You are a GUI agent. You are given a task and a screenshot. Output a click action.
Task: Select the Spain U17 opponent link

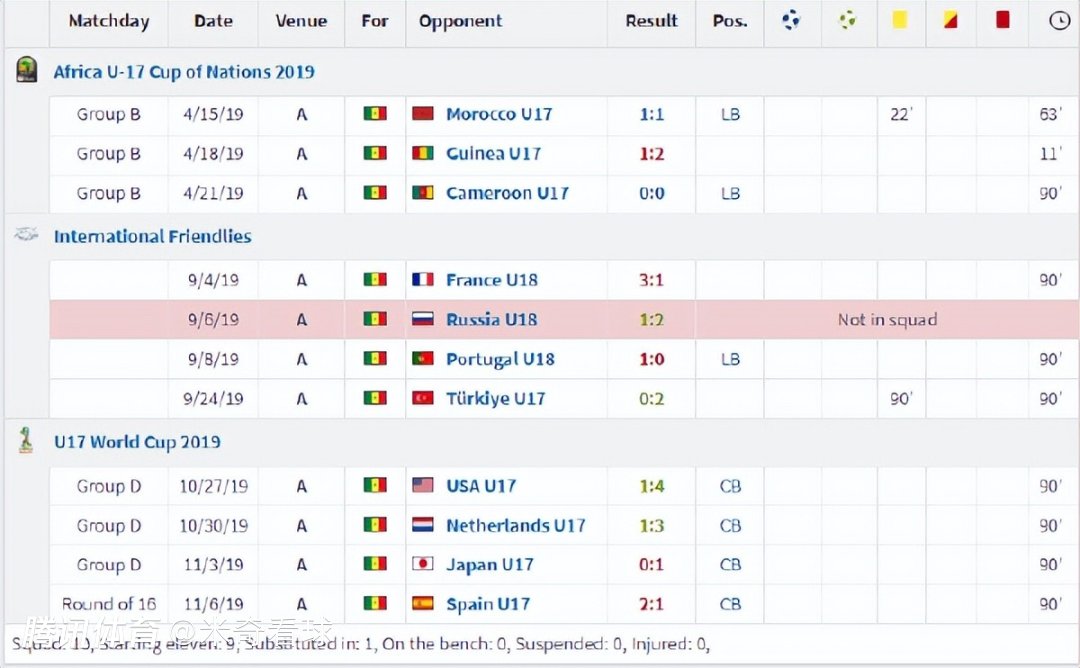[x=488, y=604]
